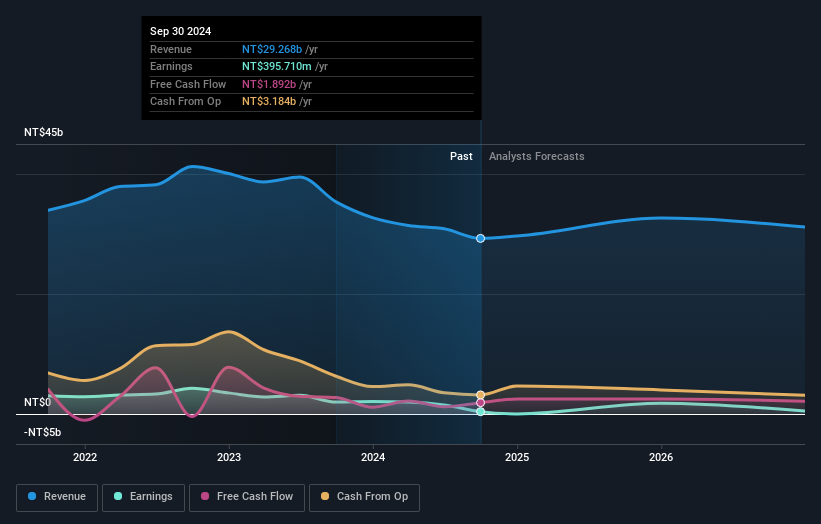Click the Sep 30 2024 tooltip date

click(181, 31)
